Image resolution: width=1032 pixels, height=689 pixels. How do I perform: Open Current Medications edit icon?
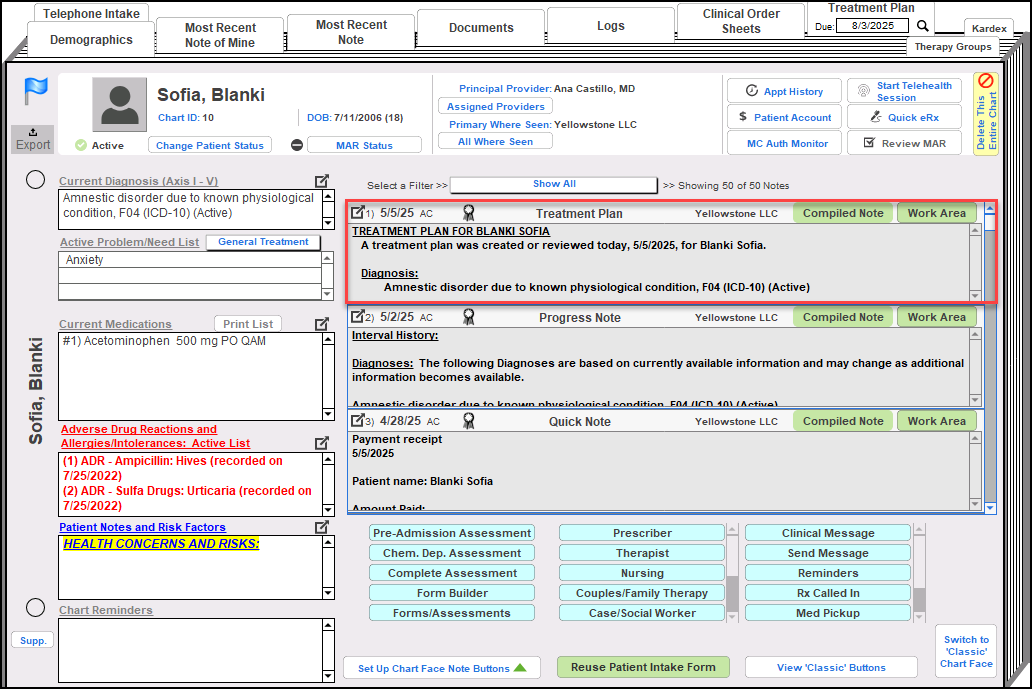click(x=322, y=324)
